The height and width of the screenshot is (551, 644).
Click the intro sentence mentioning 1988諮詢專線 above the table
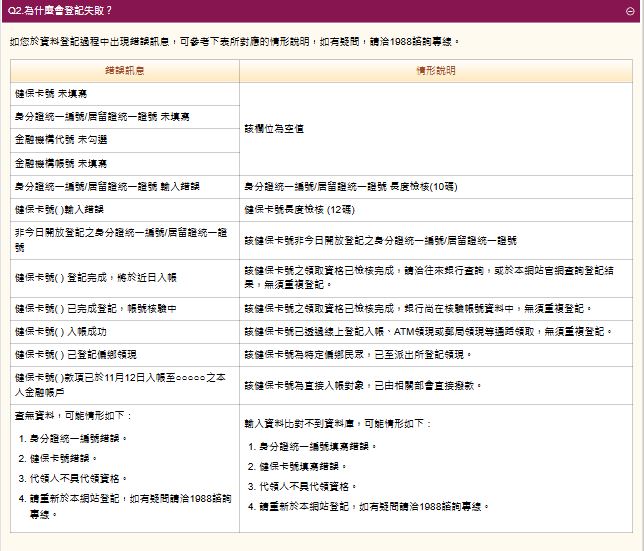tap(235, 41)
